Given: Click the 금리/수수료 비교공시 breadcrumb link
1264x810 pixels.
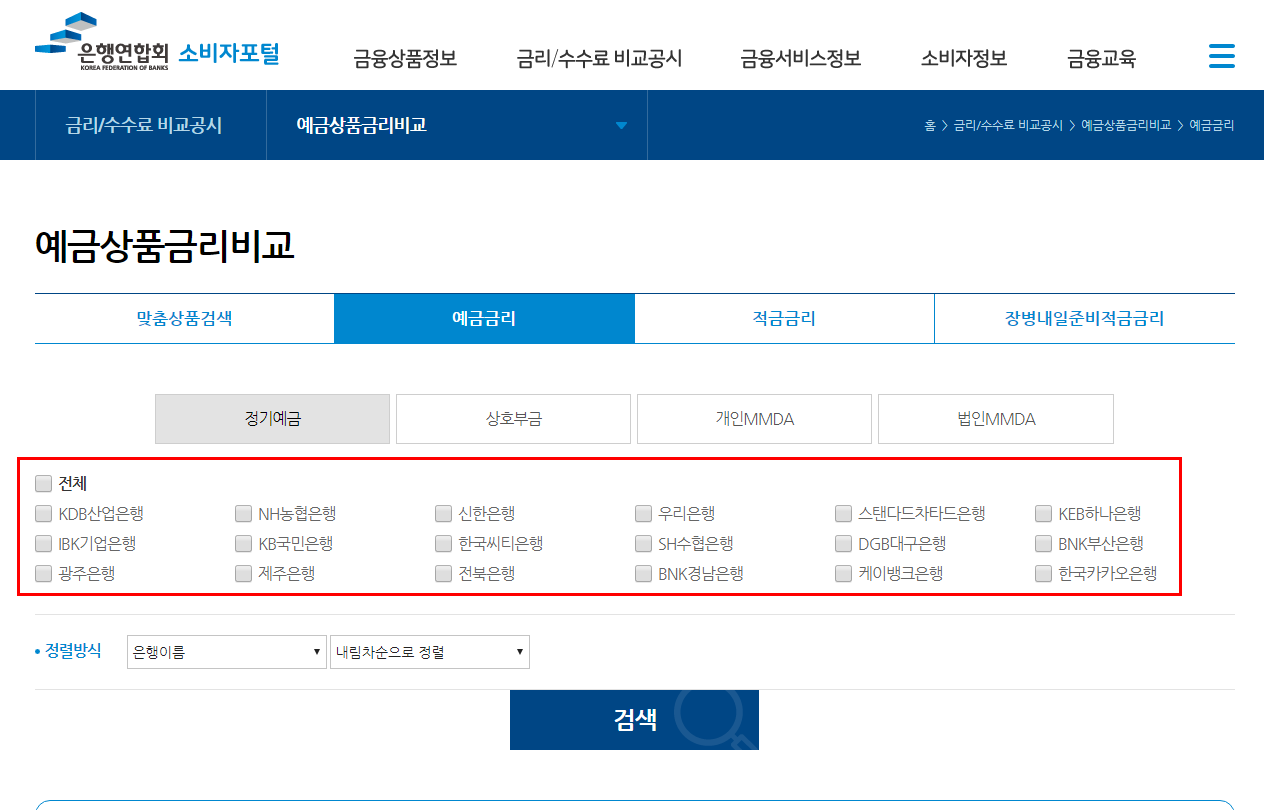Looking at the screenshot, I should point(1008,125).
